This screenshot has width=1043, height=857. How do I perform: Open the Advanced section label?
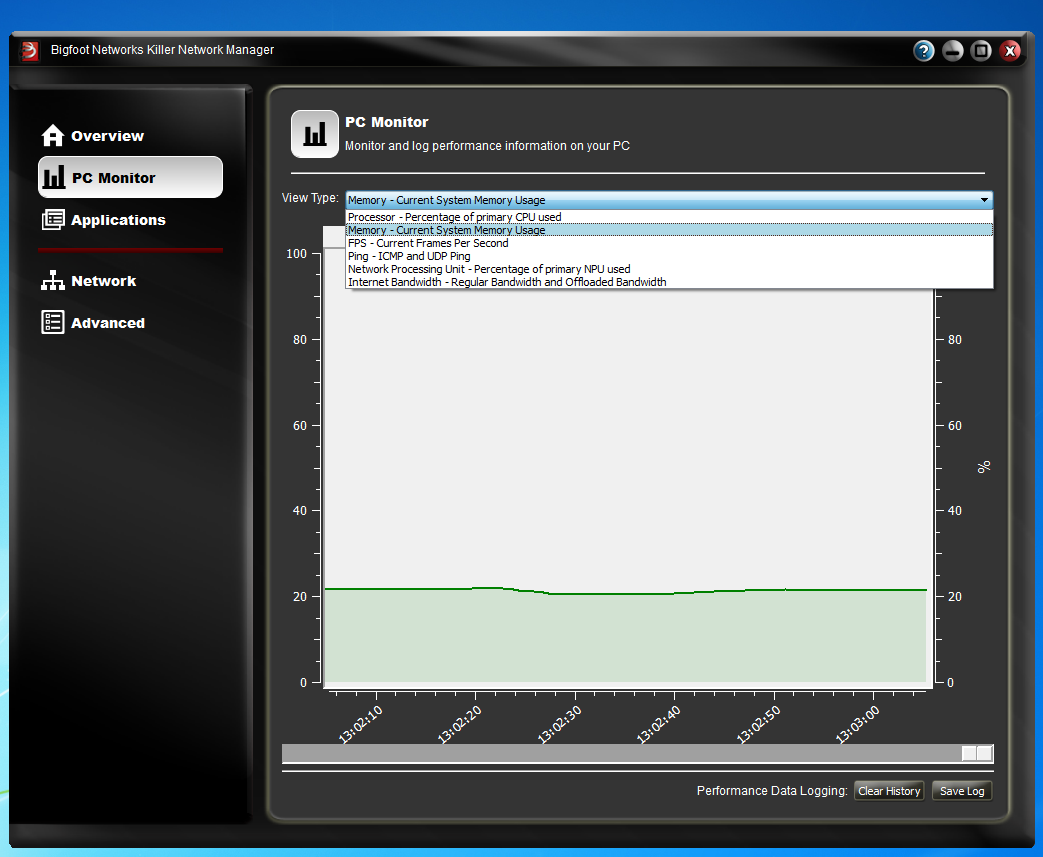pyautogui.click(x=108, y=323)
